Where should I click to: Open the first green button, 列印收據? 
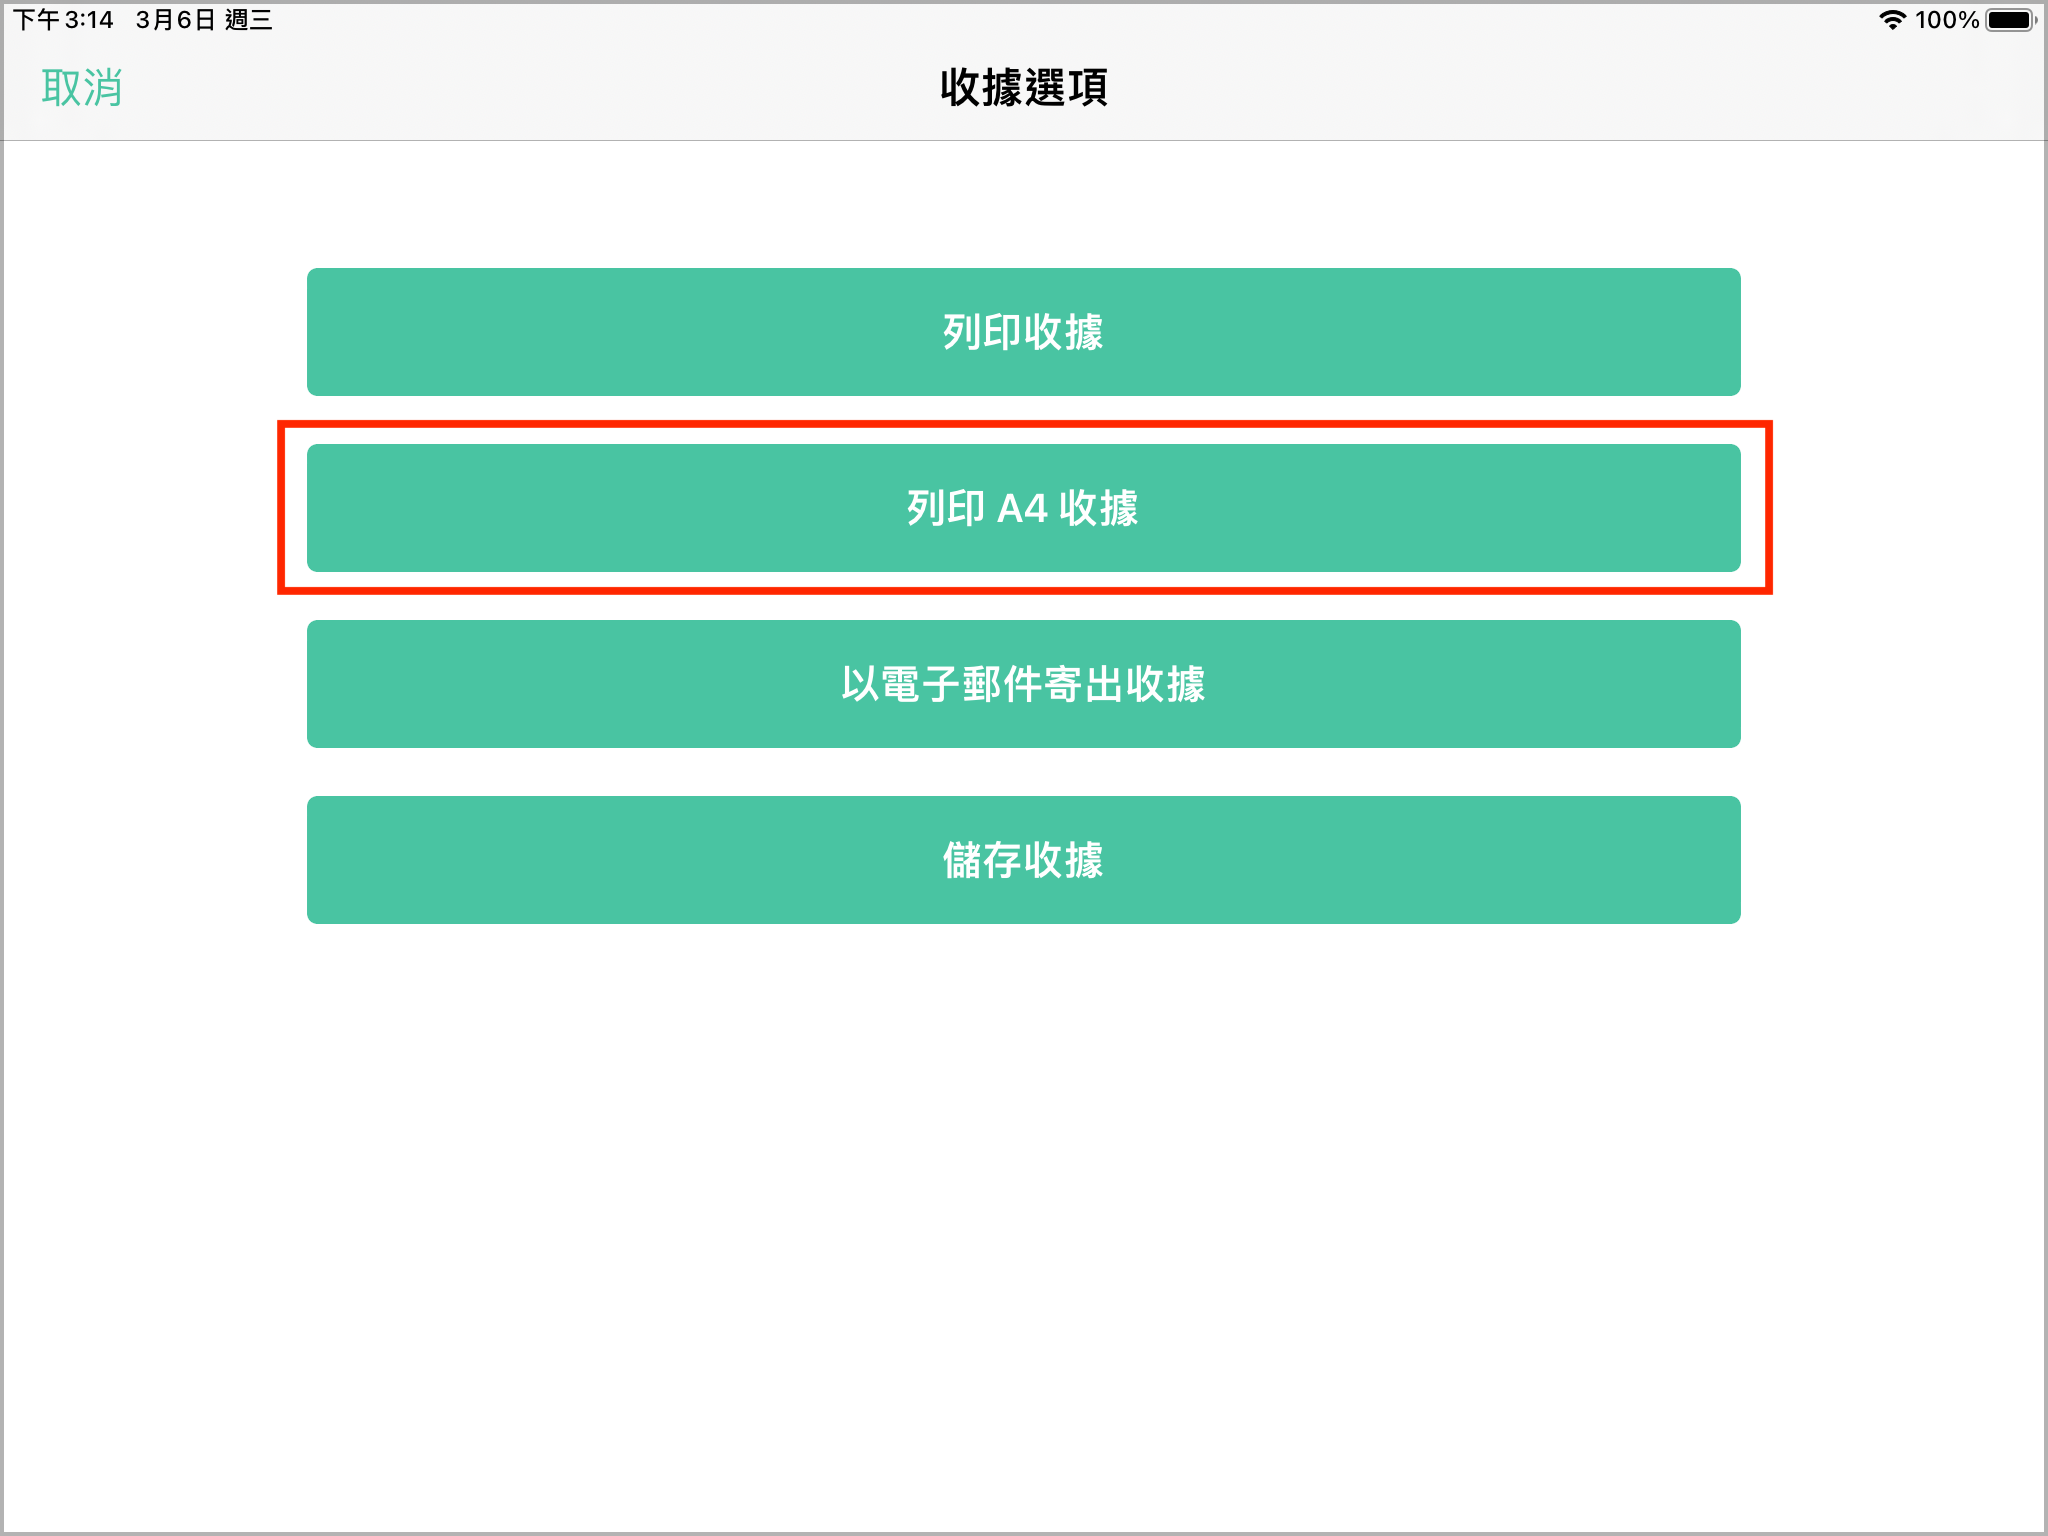(1023, 332)
